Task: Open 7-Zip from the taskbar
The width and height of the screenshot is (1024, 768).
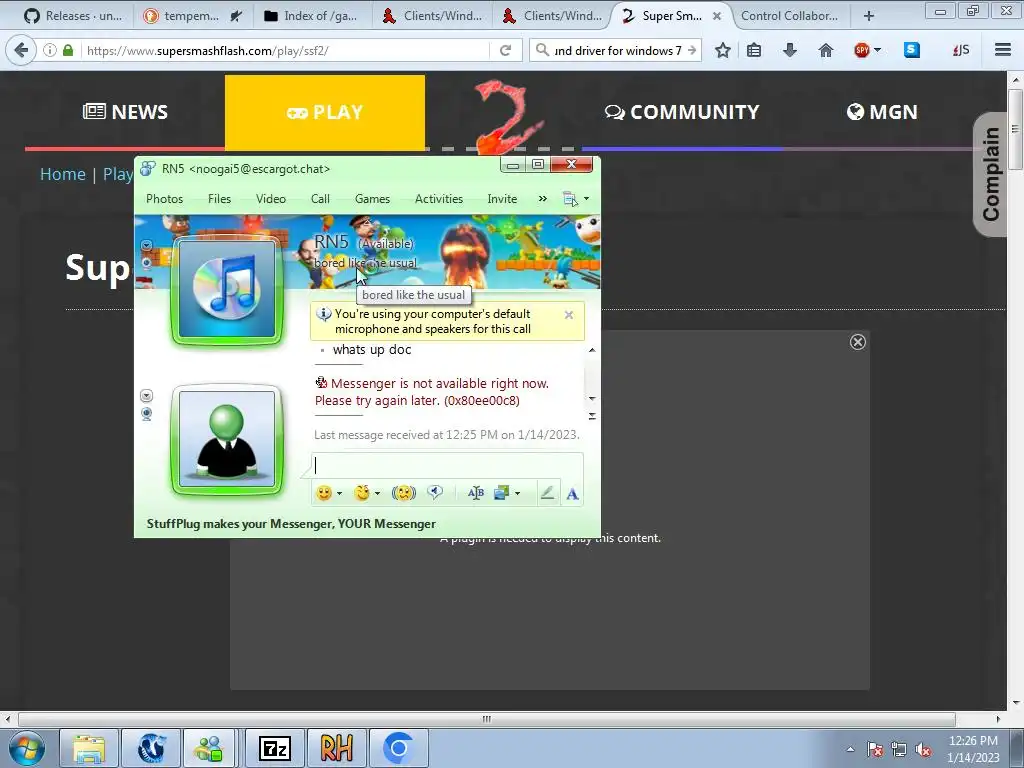Action: pyautogui.click(x=274, y=748)
